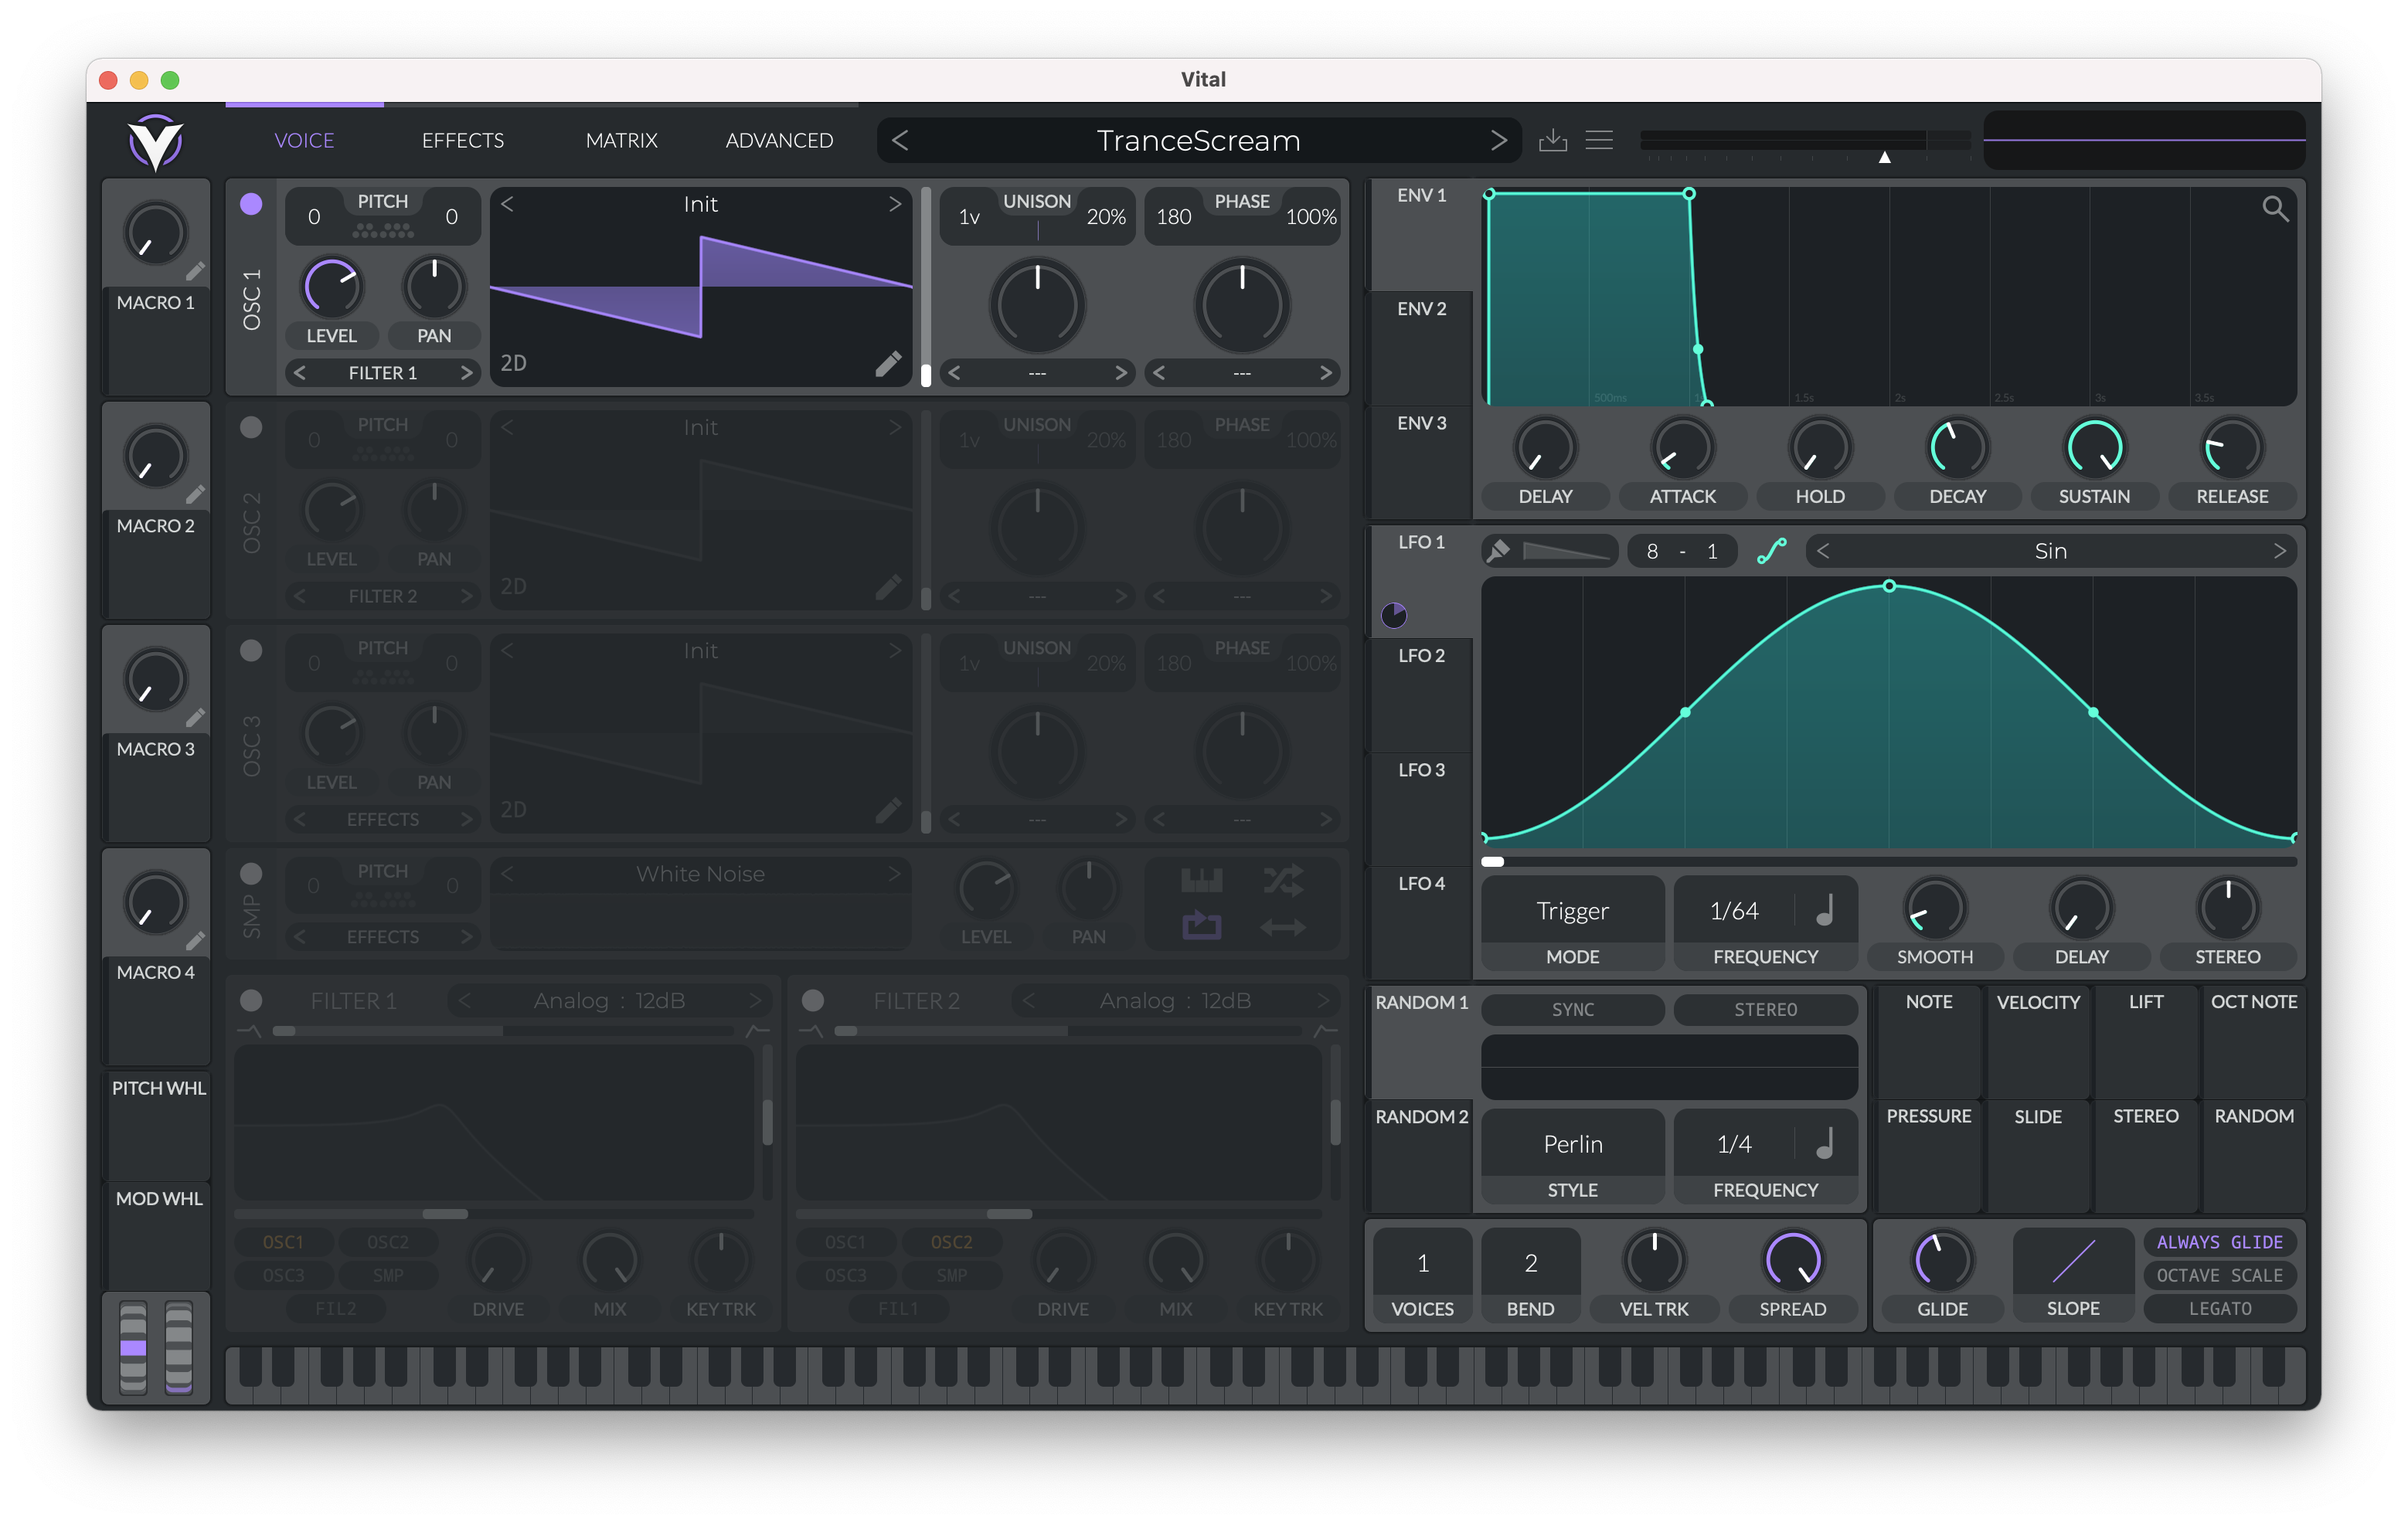2408x1525 pixels.
Task: Go to next preset after TranceScream
Action: [x=1498, y=140]
